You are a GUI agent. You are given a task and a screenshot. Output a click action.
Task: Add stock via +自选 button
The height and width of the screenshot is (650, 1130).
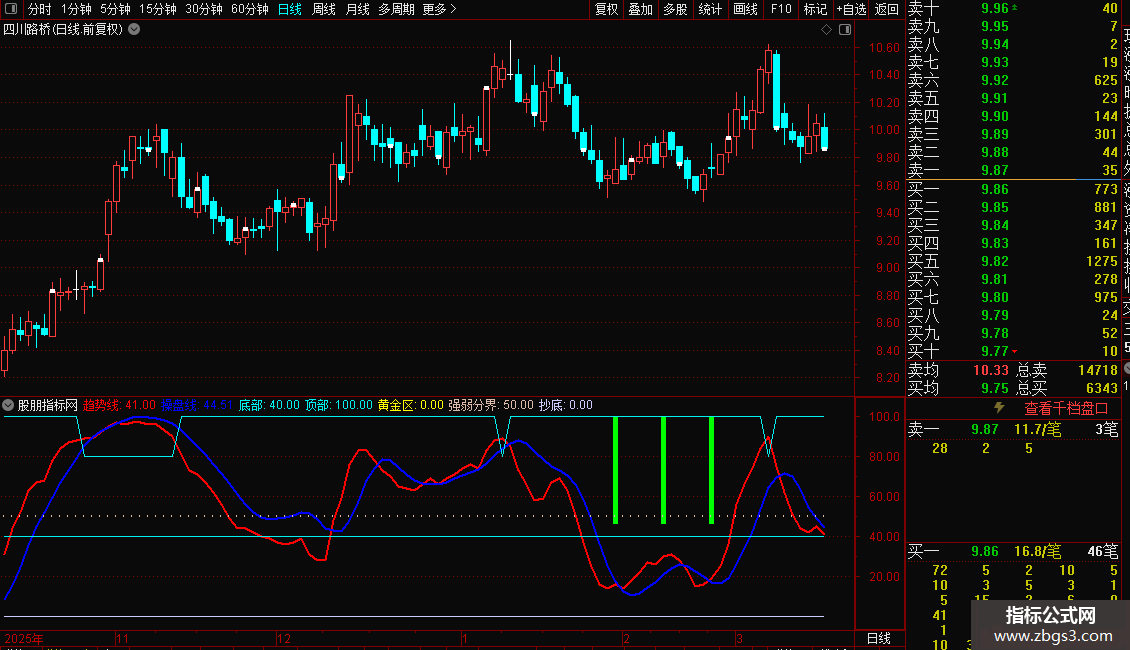pos(851,9)
